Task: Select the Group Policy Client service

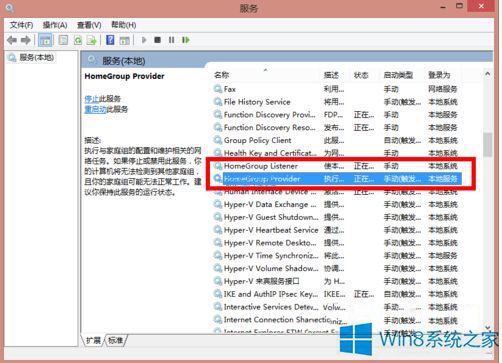Action: [x=337, y=140]
